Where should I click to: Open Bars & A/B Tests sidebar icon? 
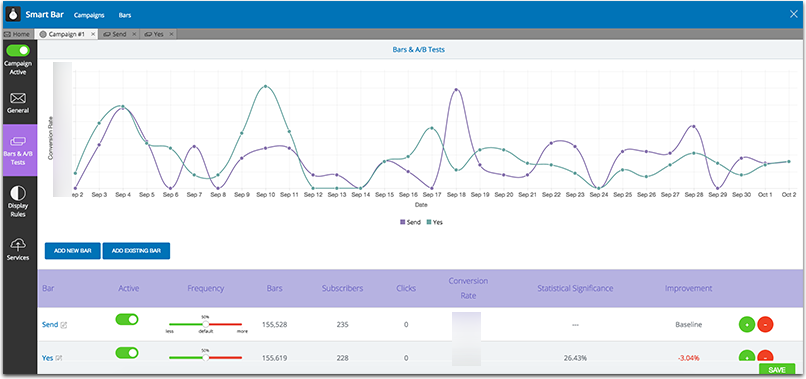[x=18, y=140]
